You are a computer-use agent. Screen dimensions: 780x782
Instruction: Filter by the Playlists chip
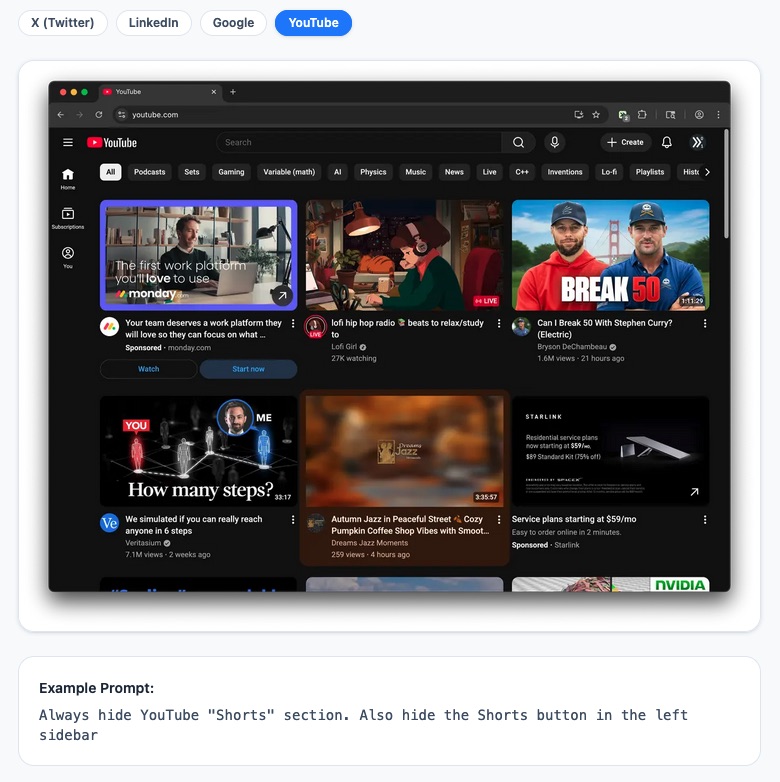tap(650, 172)
